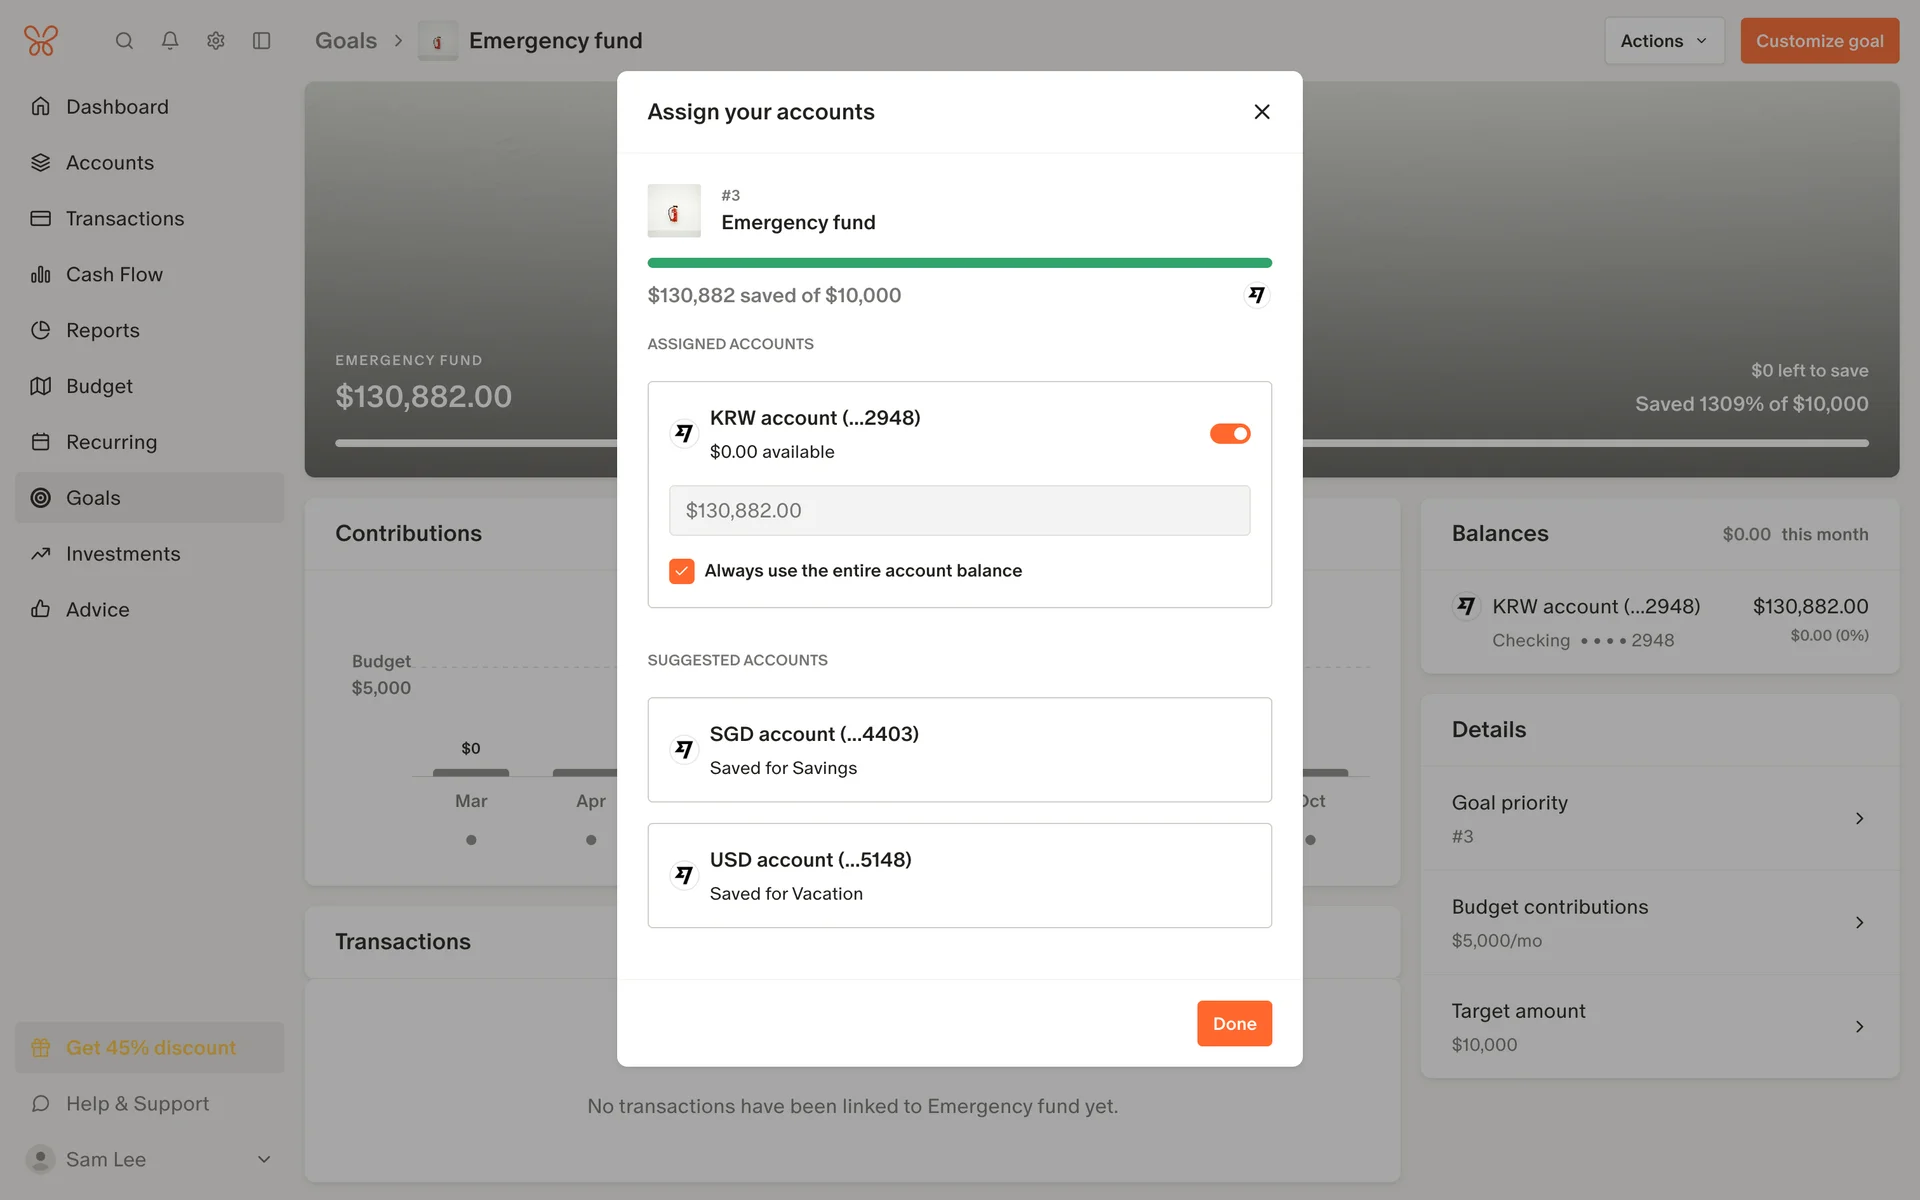
Task: Expand Goal priority details chevron
Action: (x=1859, y=819)
